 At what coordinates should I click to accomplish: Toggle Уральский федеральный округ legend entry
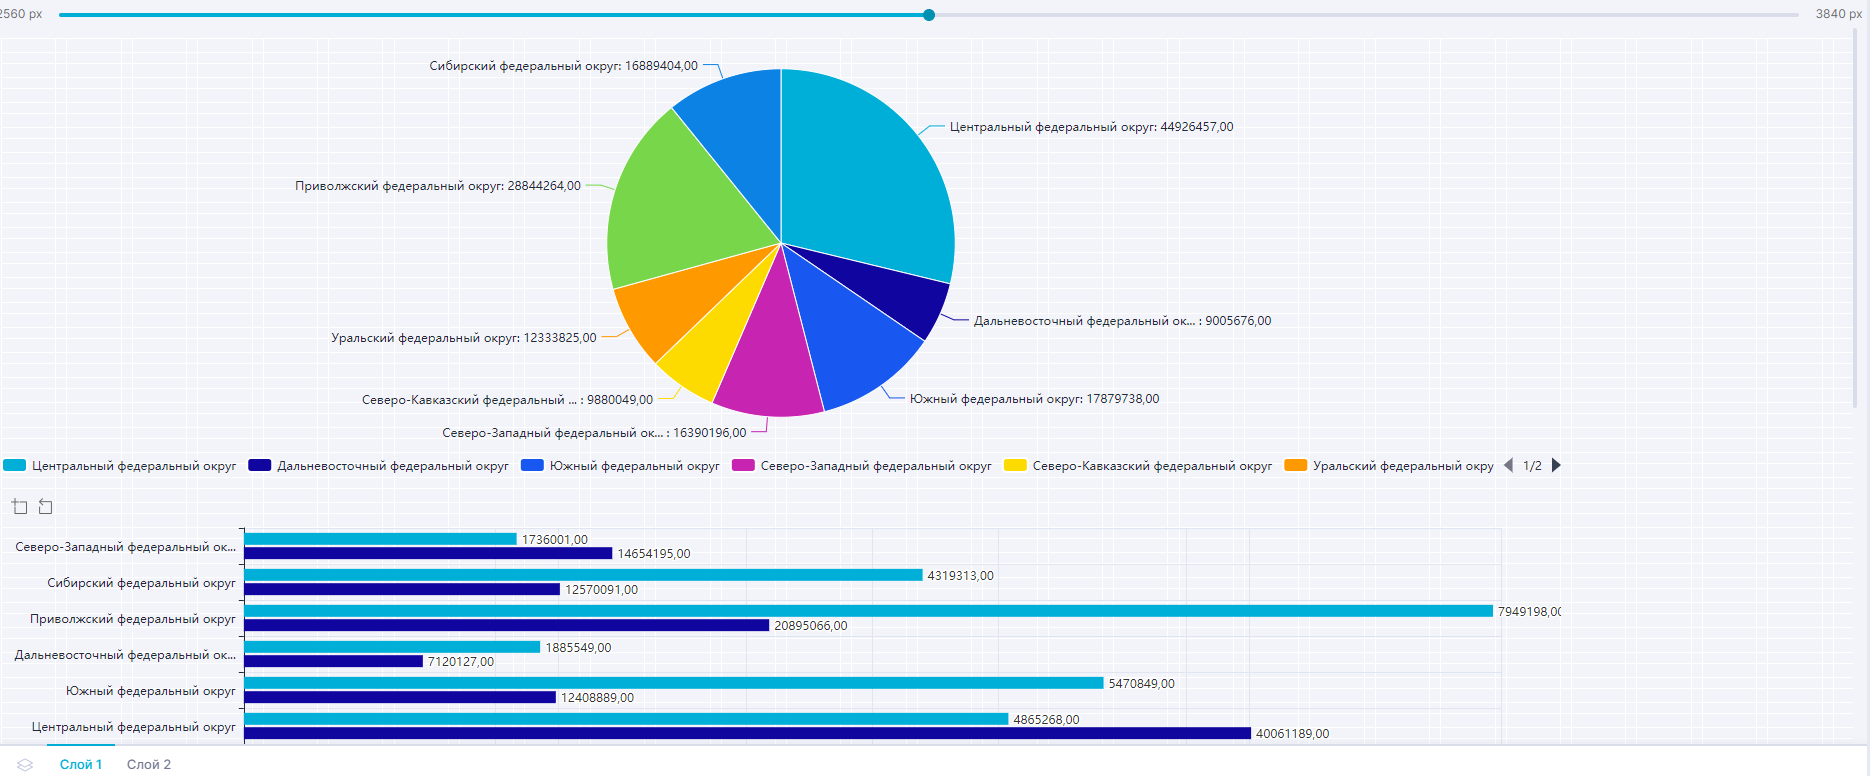(x=1390, y=466)
